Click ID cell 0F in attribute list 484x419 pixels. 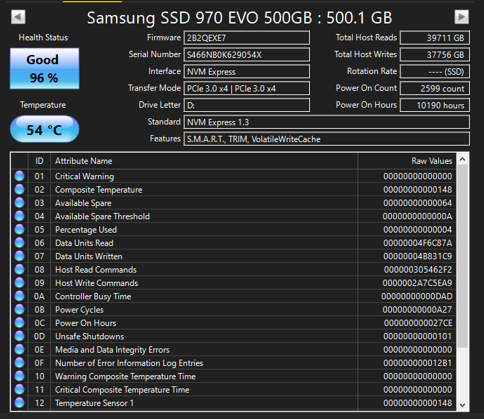[x=39, y=363]
